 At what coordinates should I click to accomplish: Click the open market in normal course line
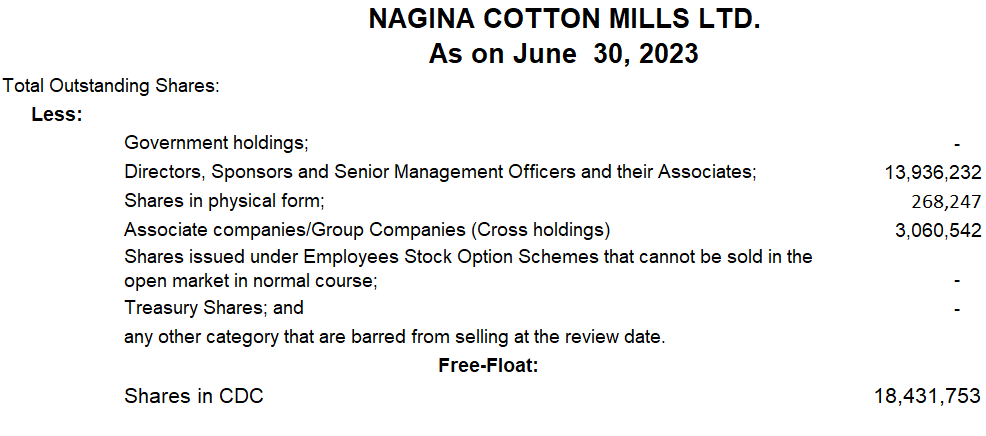coord(250,281)
